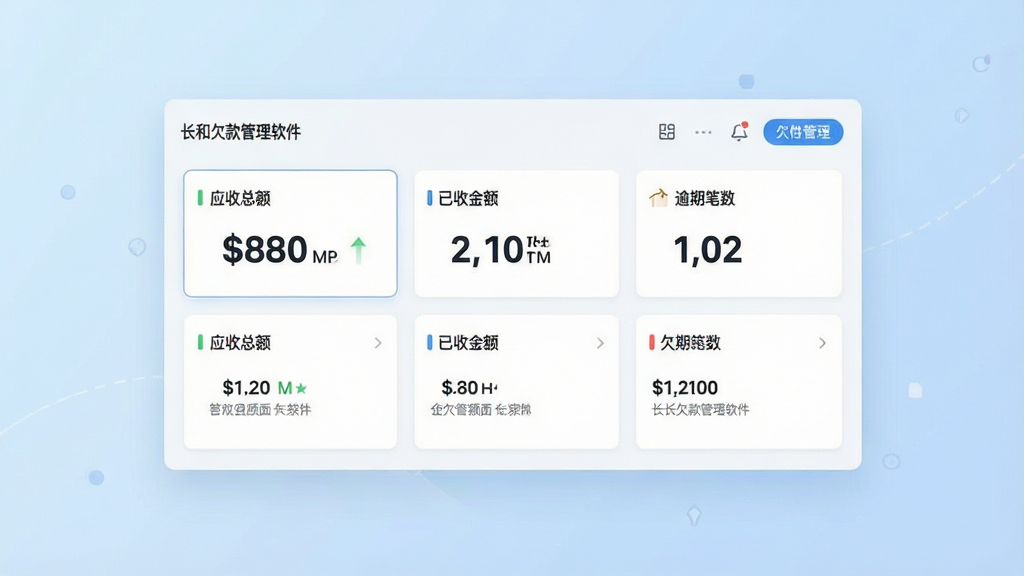Expand the chevron on the $.80 已收金额 card
This screenshot has height=576, width=1024.
(x=600, y=343)
